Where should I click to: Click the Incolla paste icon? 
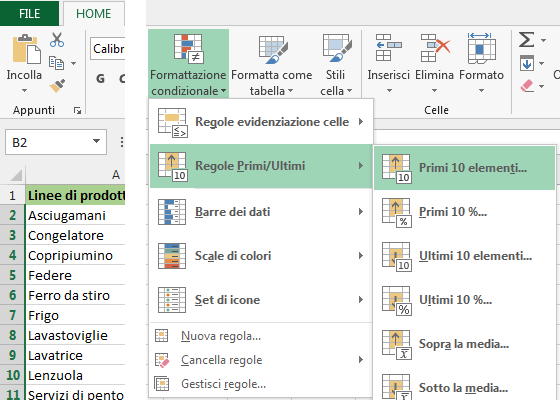[26, 49]
